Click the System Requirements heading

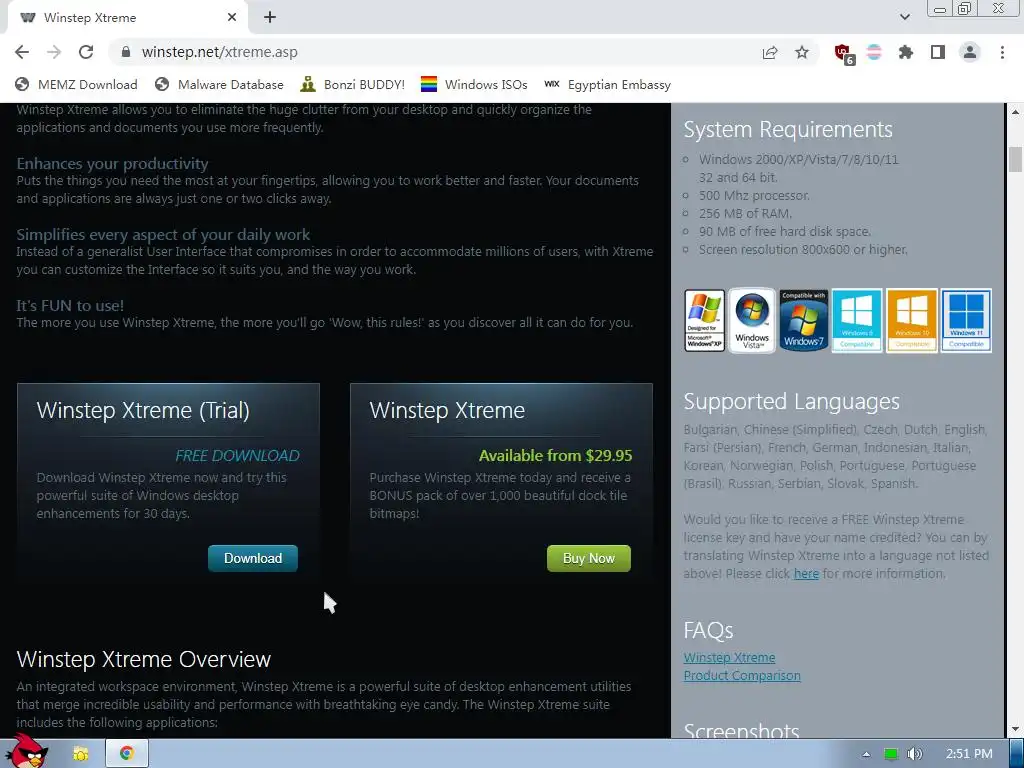click(788, 129)
